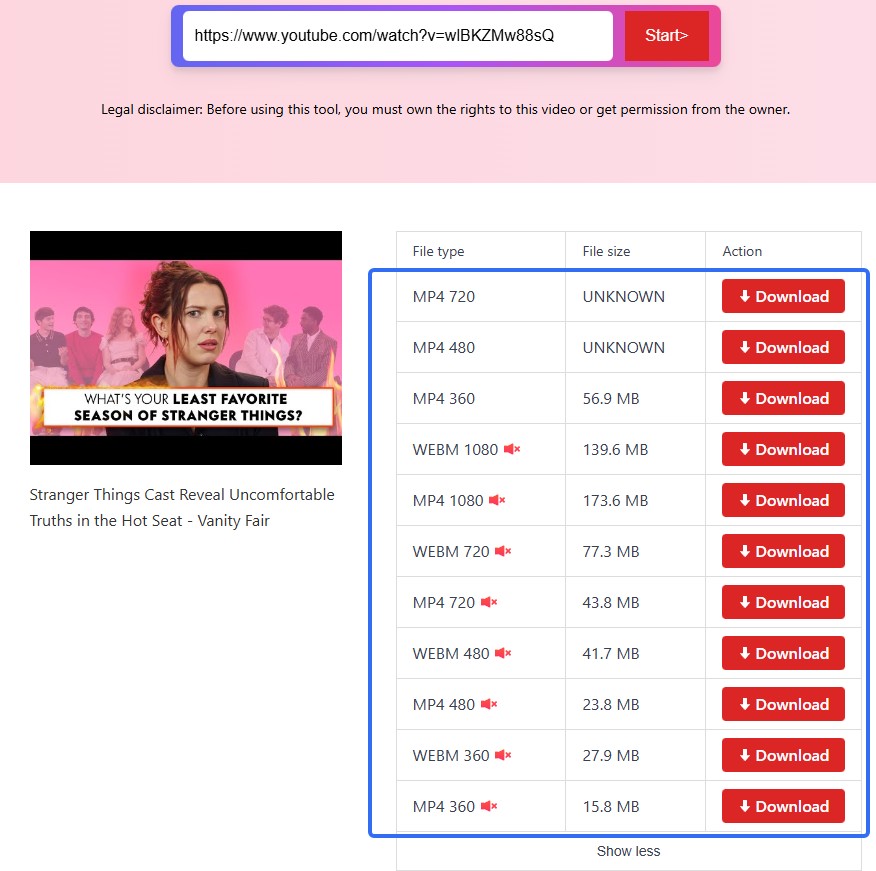This screenshot has width=876, height=871.
Task: Download the 173.6 MB MP4 1080 file
Action: click(783, 501)
